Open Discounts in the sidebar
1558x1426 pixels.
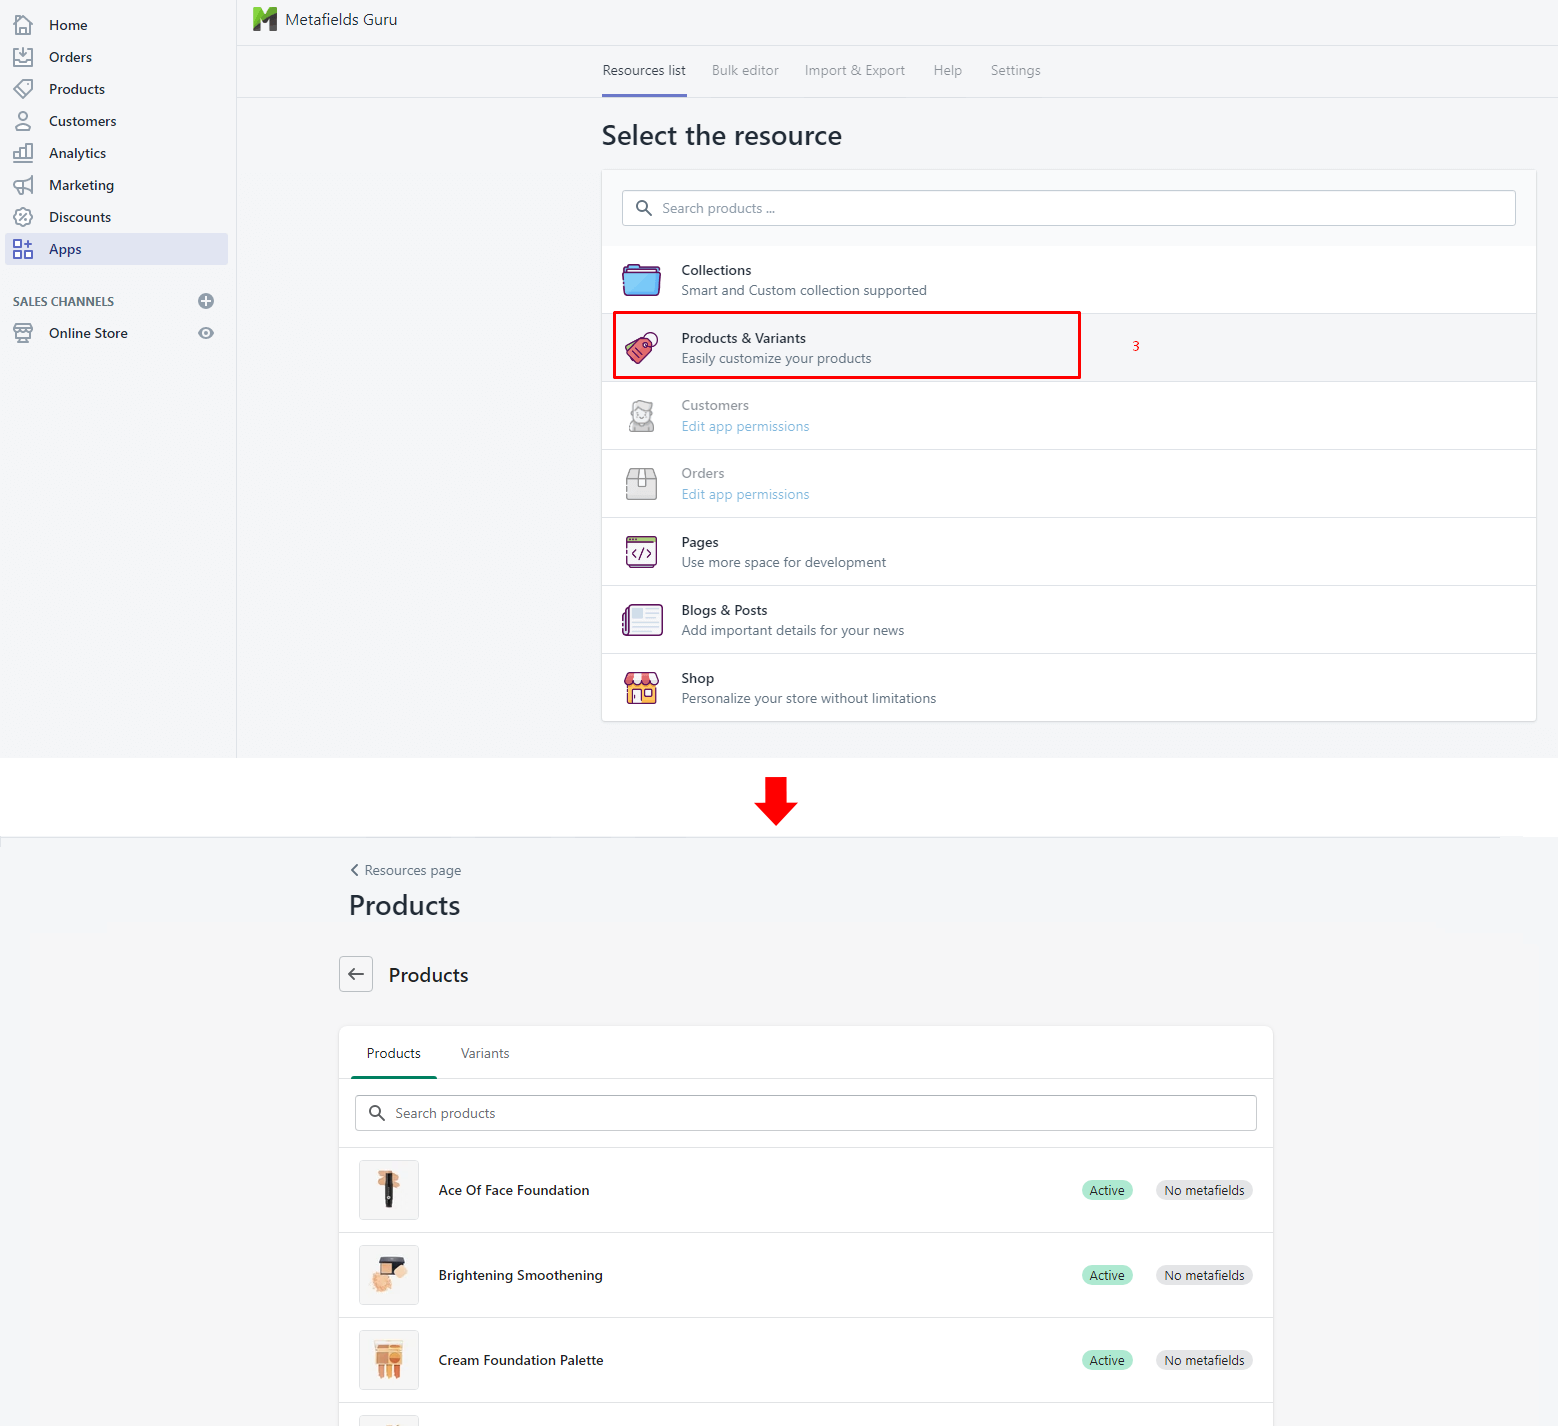80,217
